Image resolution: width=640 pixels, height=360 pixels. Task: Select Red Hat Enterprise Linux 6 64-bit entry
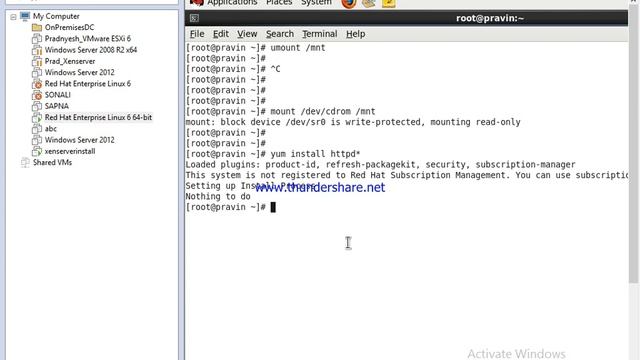click(98, 118)
